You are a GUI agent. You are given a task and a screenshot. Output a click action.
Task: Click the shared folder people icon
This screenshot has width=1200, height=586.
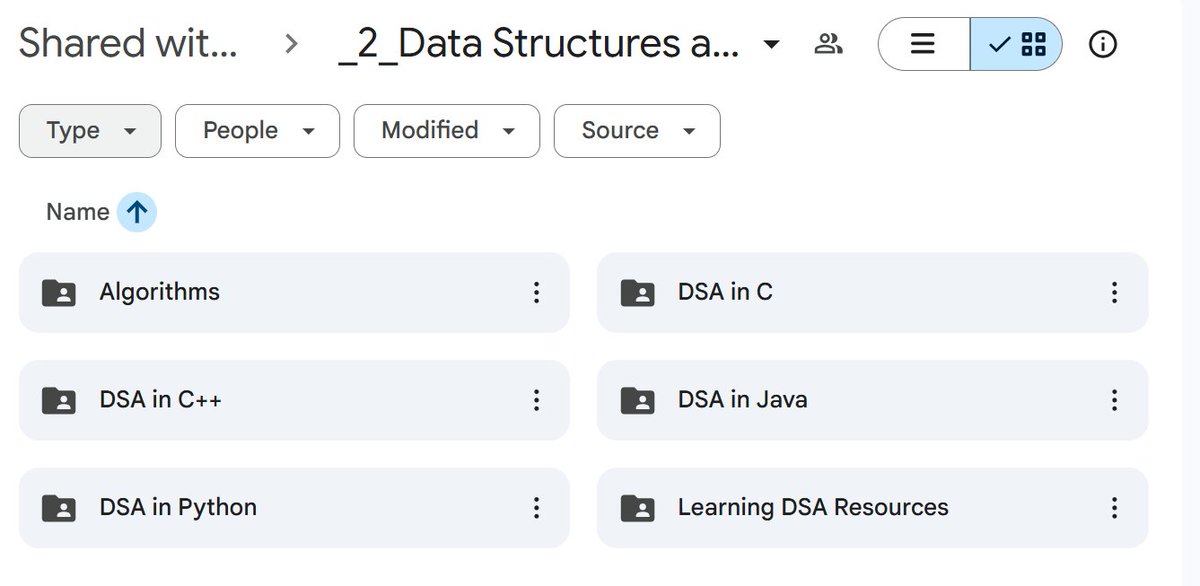pos(828,44)
